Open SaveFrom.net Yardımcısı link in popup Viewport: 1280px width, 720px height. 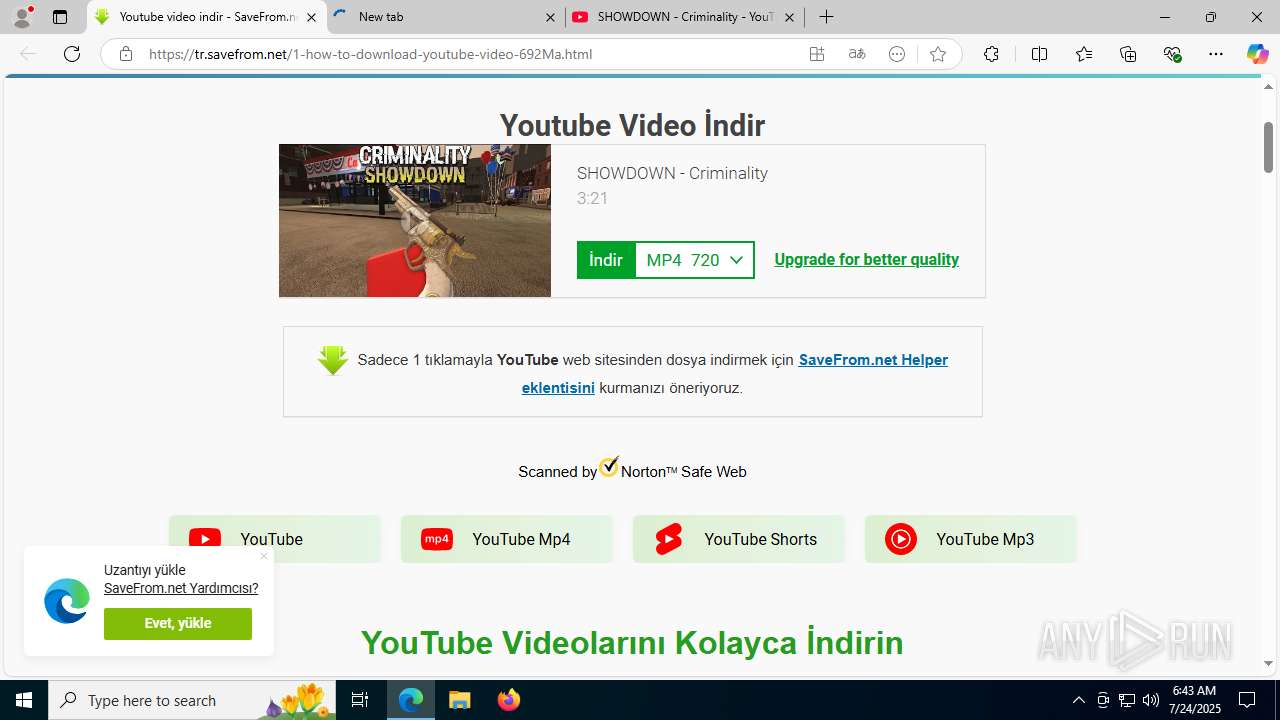pyautogui.click(x=181, y=588)
